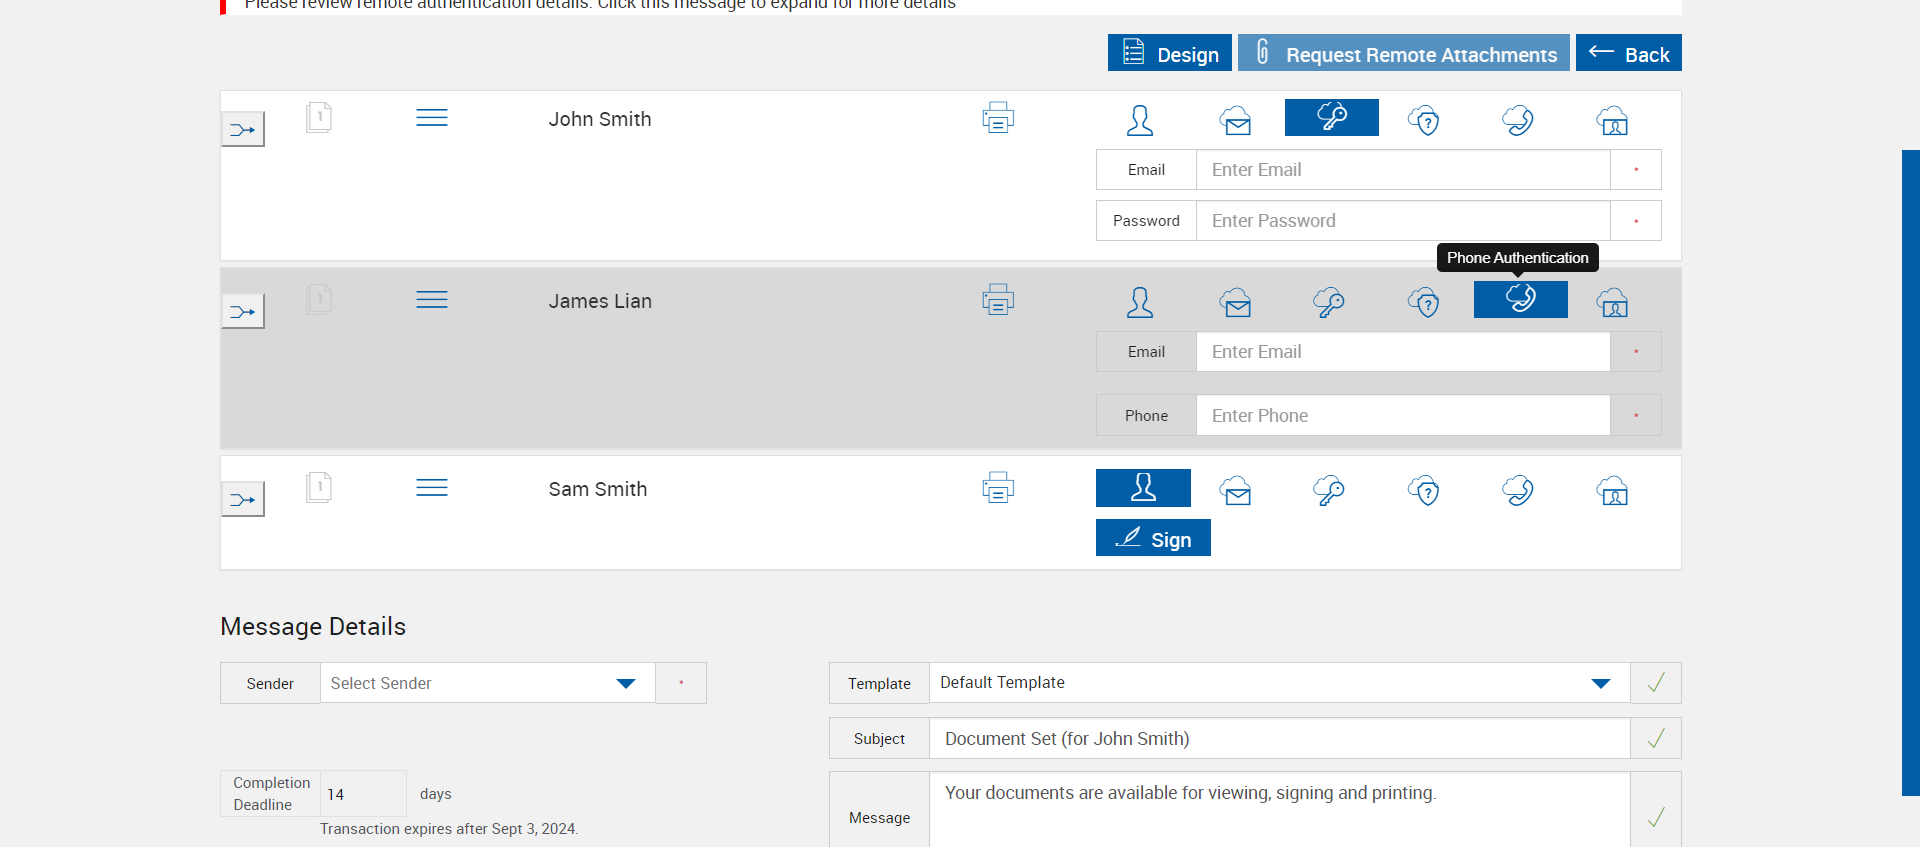Click Request Remote Attachments
This screenshot has width=1920, height=847.
point(1403,53)
